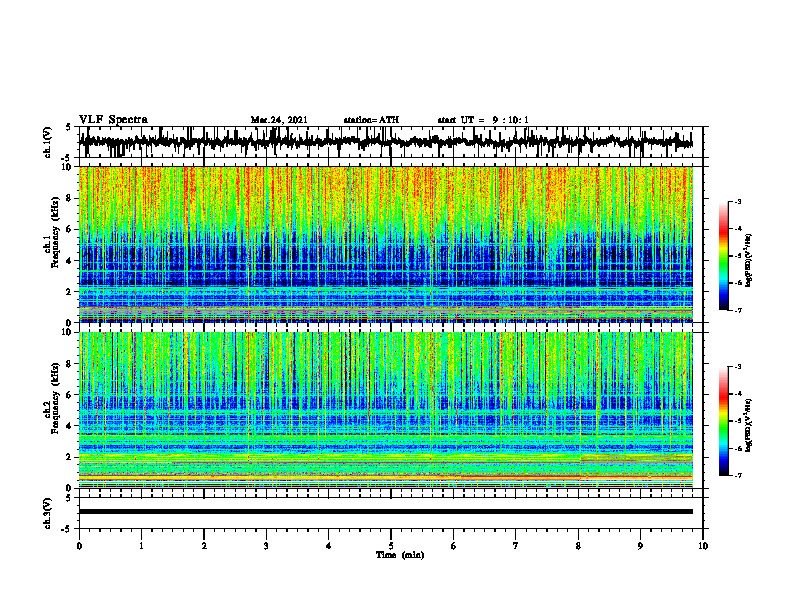Click the "5" tick of the ch.1(V) axis
The image size is (792, 612).
[70, 127]
